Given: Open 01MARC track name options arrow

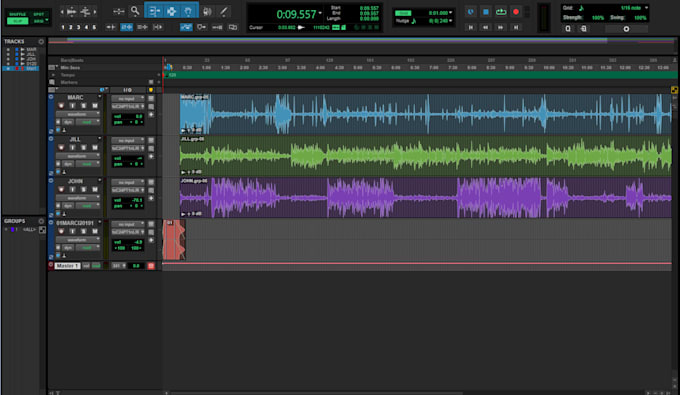Looking at the screenshot, I should (x=100, y=223).
